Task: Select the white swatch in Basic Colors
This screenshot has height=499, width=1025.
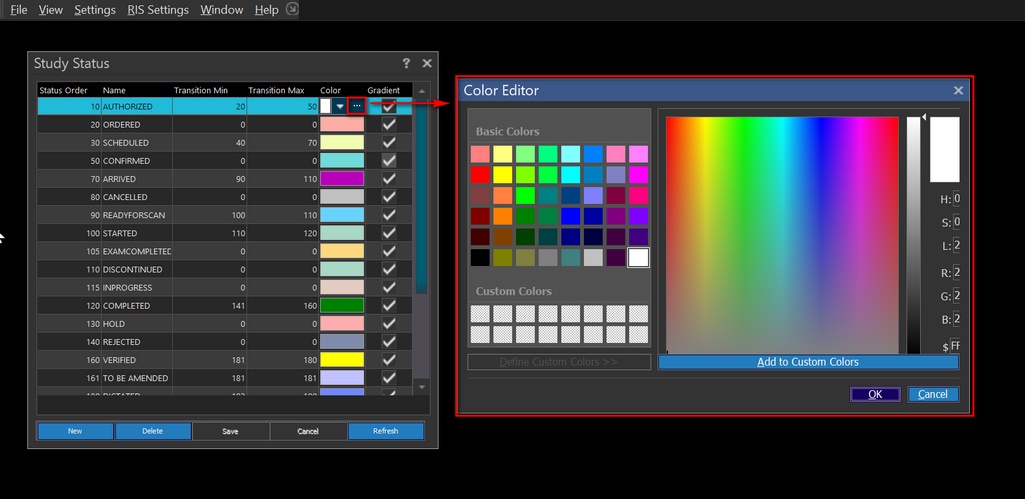Action: pos(638,258)
